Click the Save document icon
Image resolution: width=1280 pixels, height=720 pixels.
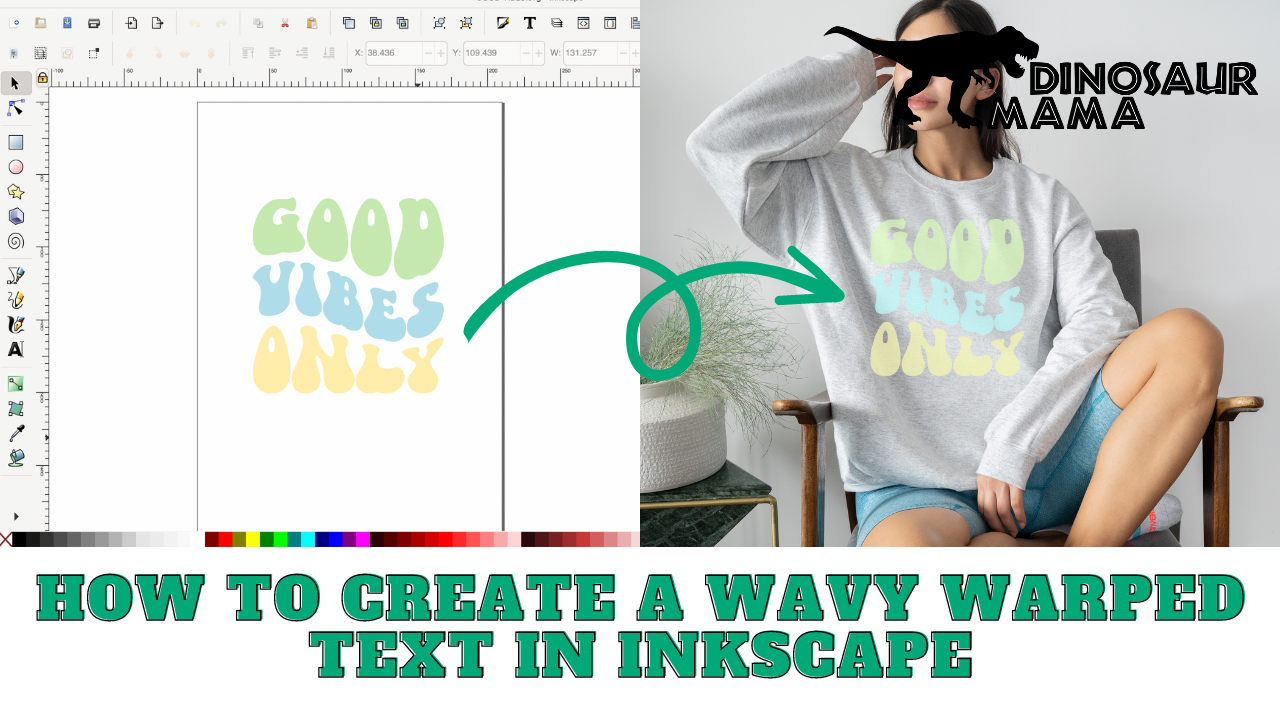click(x=67, y=22)
